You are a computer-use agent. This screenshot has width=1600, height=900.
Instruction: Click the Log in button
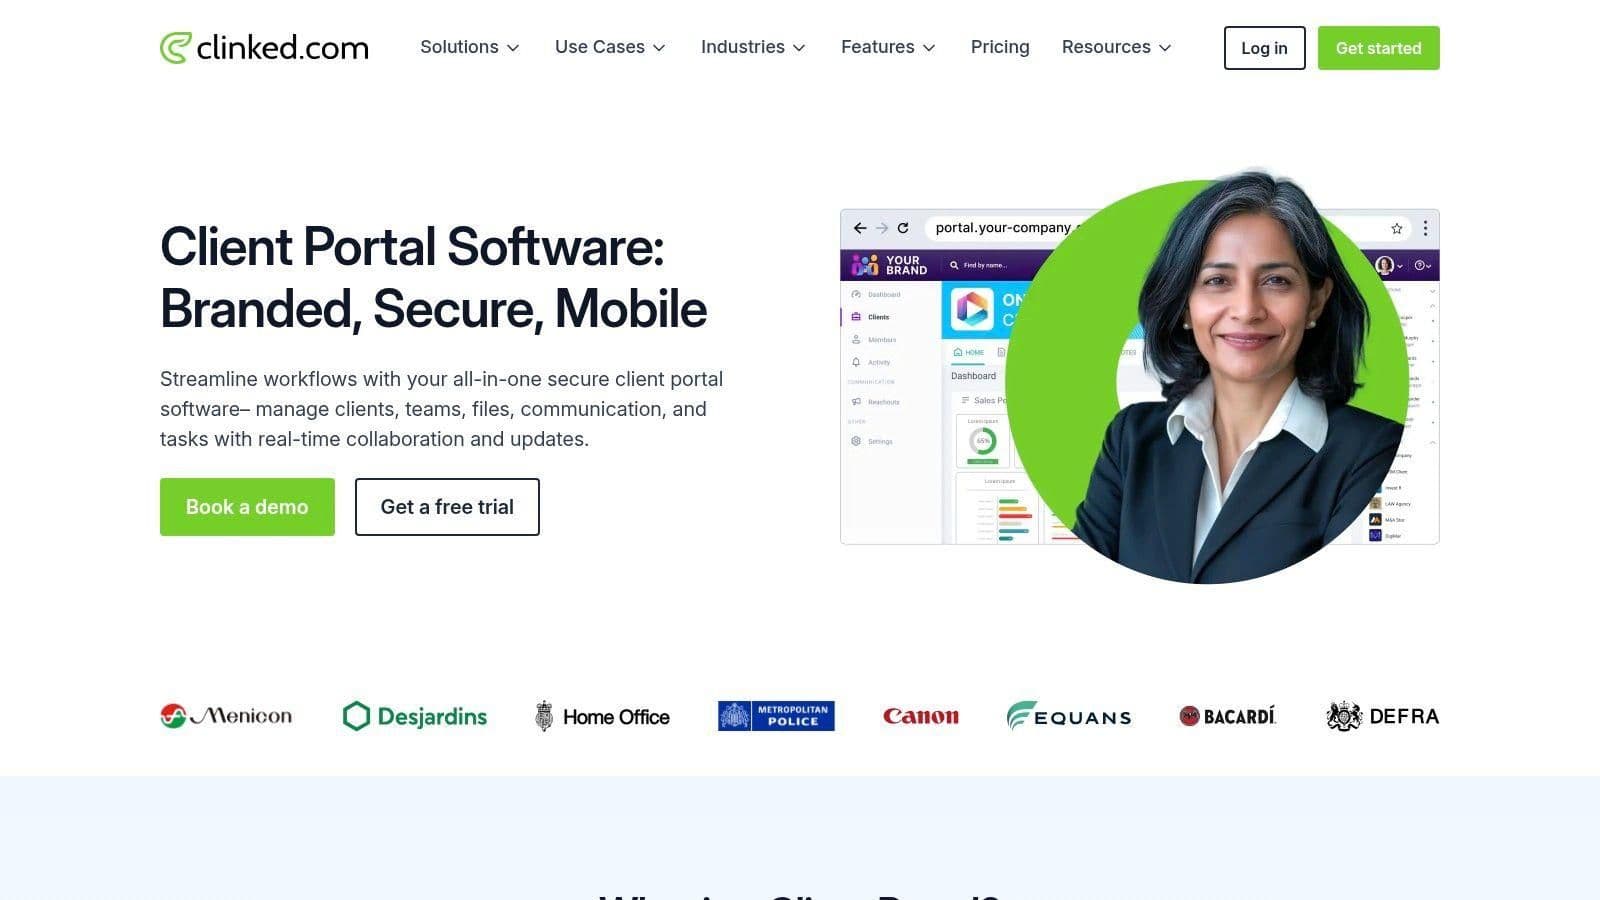[x=1264, y=48]
